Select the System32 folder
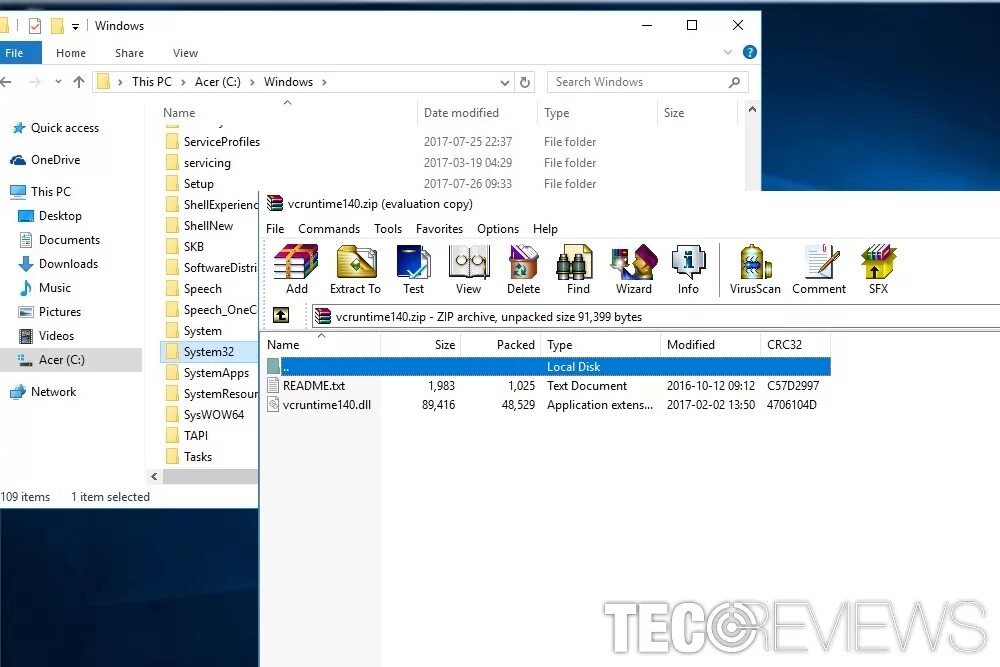1000x667 pixels. click(x=209, y=351)
